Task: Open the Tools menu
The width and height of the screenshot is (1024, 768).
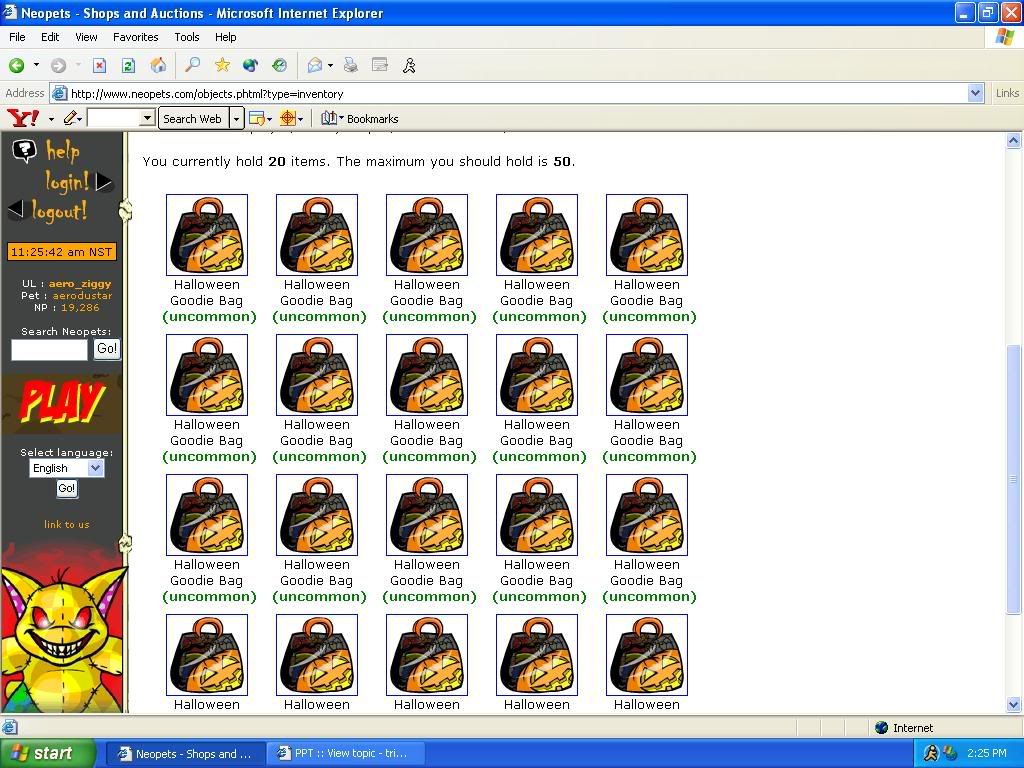Action: click(187, 37)
